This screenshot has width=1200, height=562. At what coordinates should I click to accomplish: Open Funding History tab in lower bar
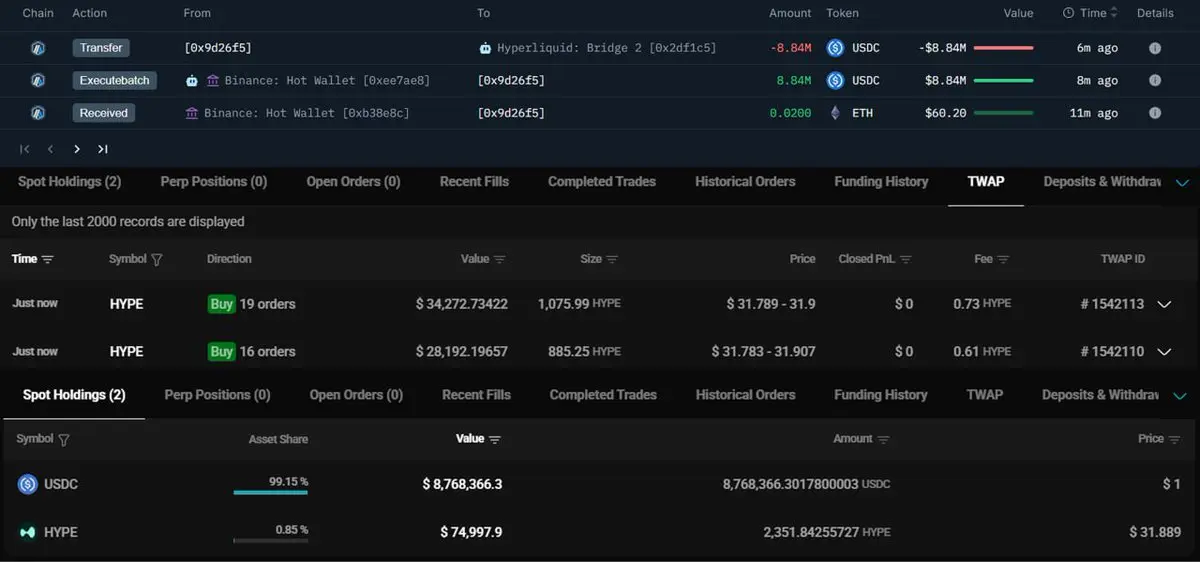(x=881, y=395)
